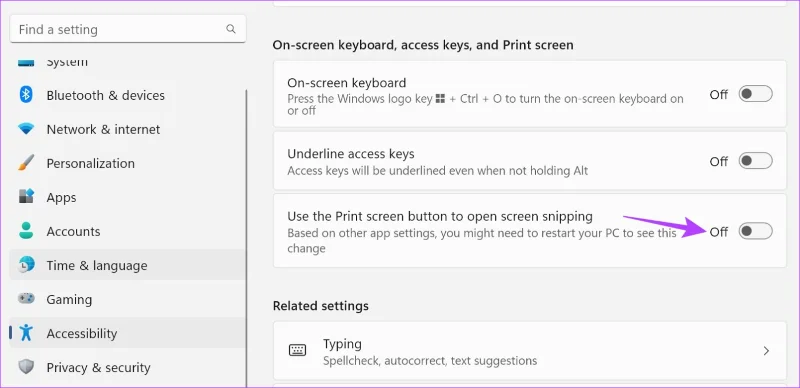Click the Bluetooth icon in the sidebar
Image resolution: width=800 pixels, height=388 pixels.
(26, 95)
